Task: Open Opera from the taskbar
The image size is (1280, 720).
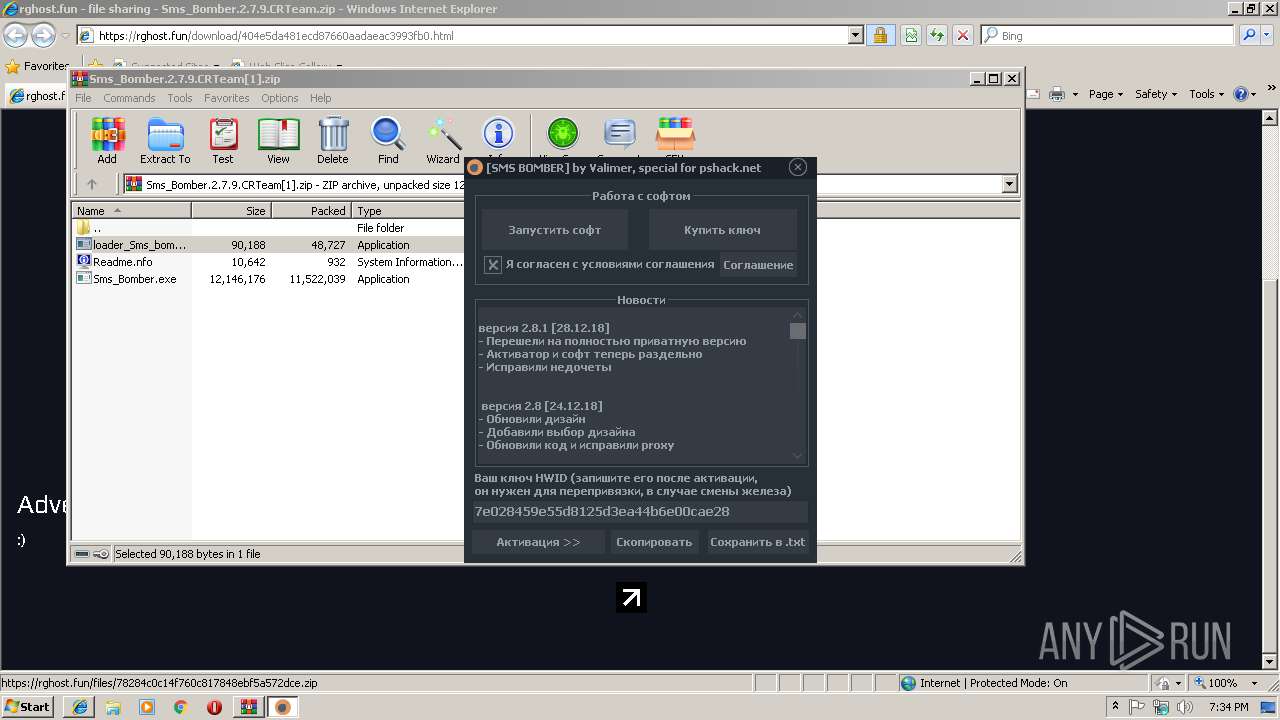Action: click(x=214, y=707)
